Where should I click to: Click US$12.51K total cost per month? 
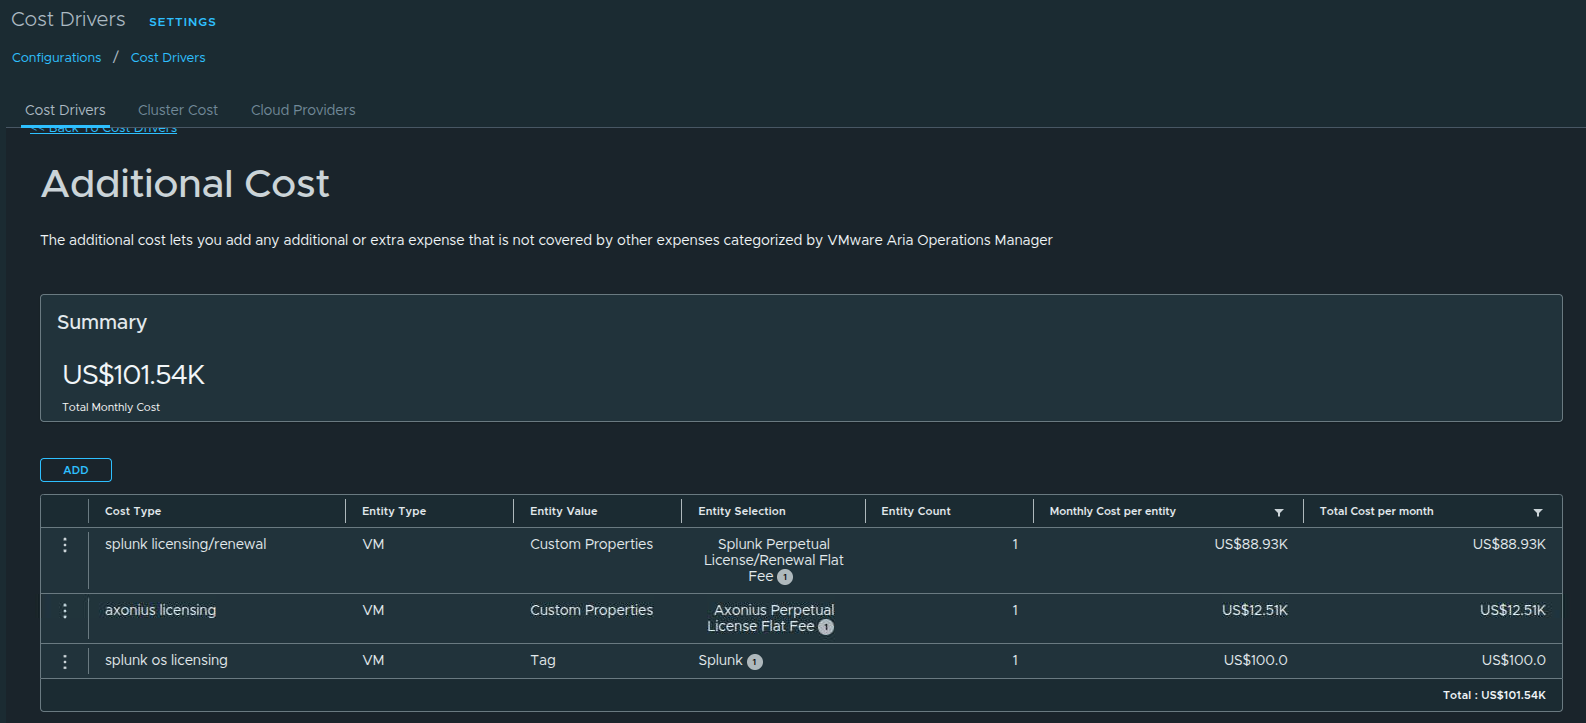[x=1513, y=610]
